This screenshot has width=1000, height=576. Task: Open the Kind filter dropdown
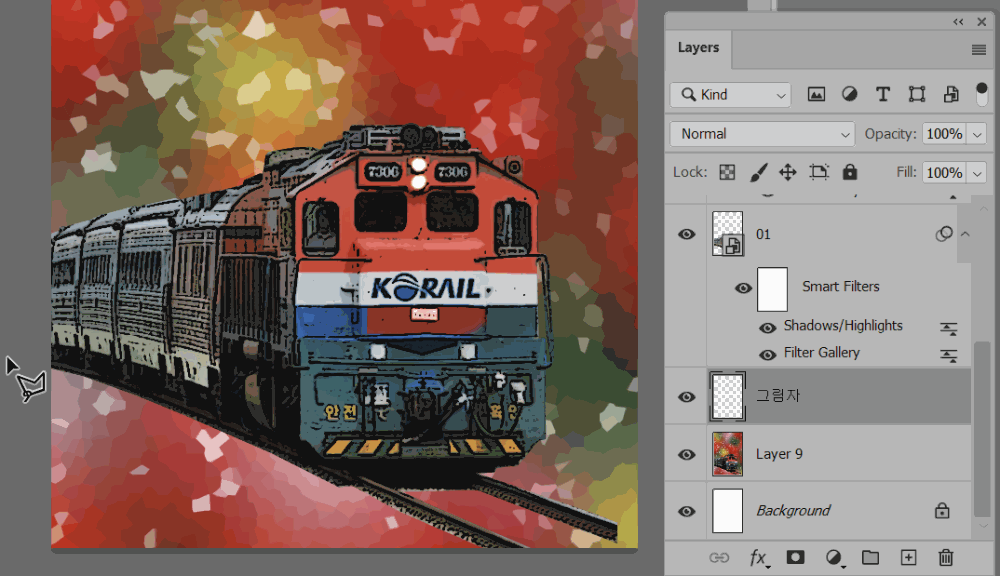coord(731,94)
